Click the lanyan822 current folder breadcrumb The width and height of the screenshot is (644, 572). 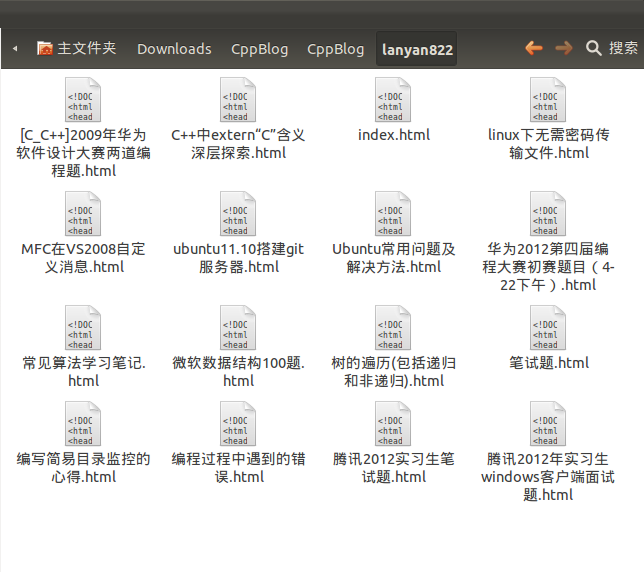(417, 48)
